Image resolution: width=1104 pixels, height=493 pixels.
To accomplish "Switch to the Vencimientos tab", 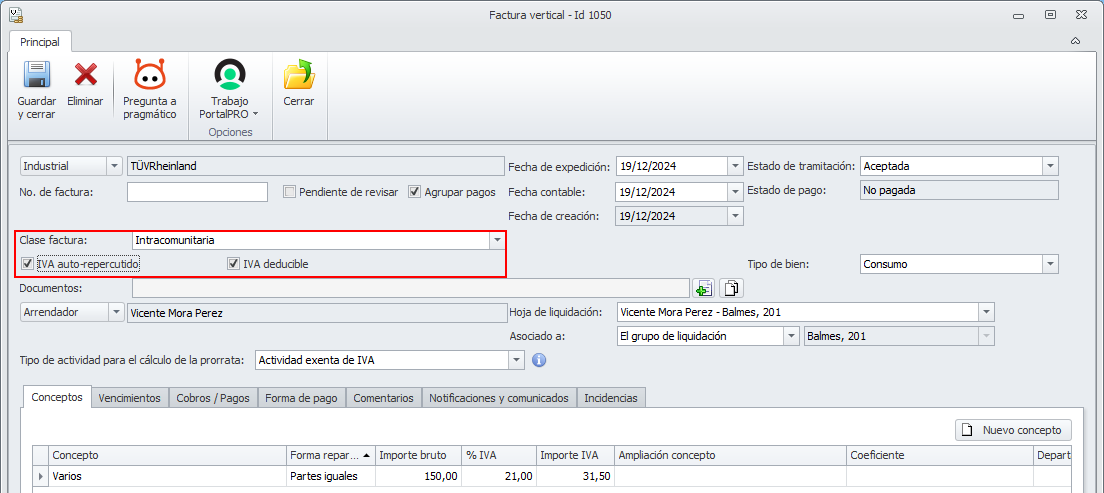I will coord(130,398).
